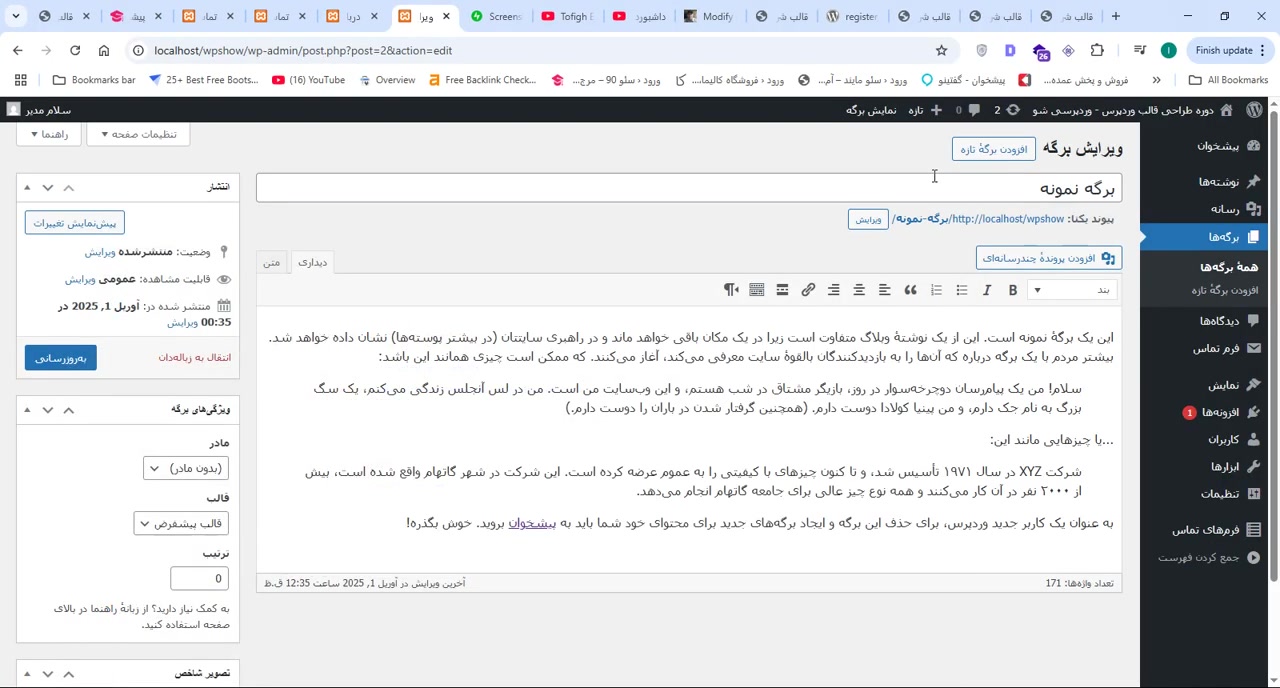
Task: Open the template (قالب پیش‌فرض) dropdown
Action: click(x=180, y=523)
